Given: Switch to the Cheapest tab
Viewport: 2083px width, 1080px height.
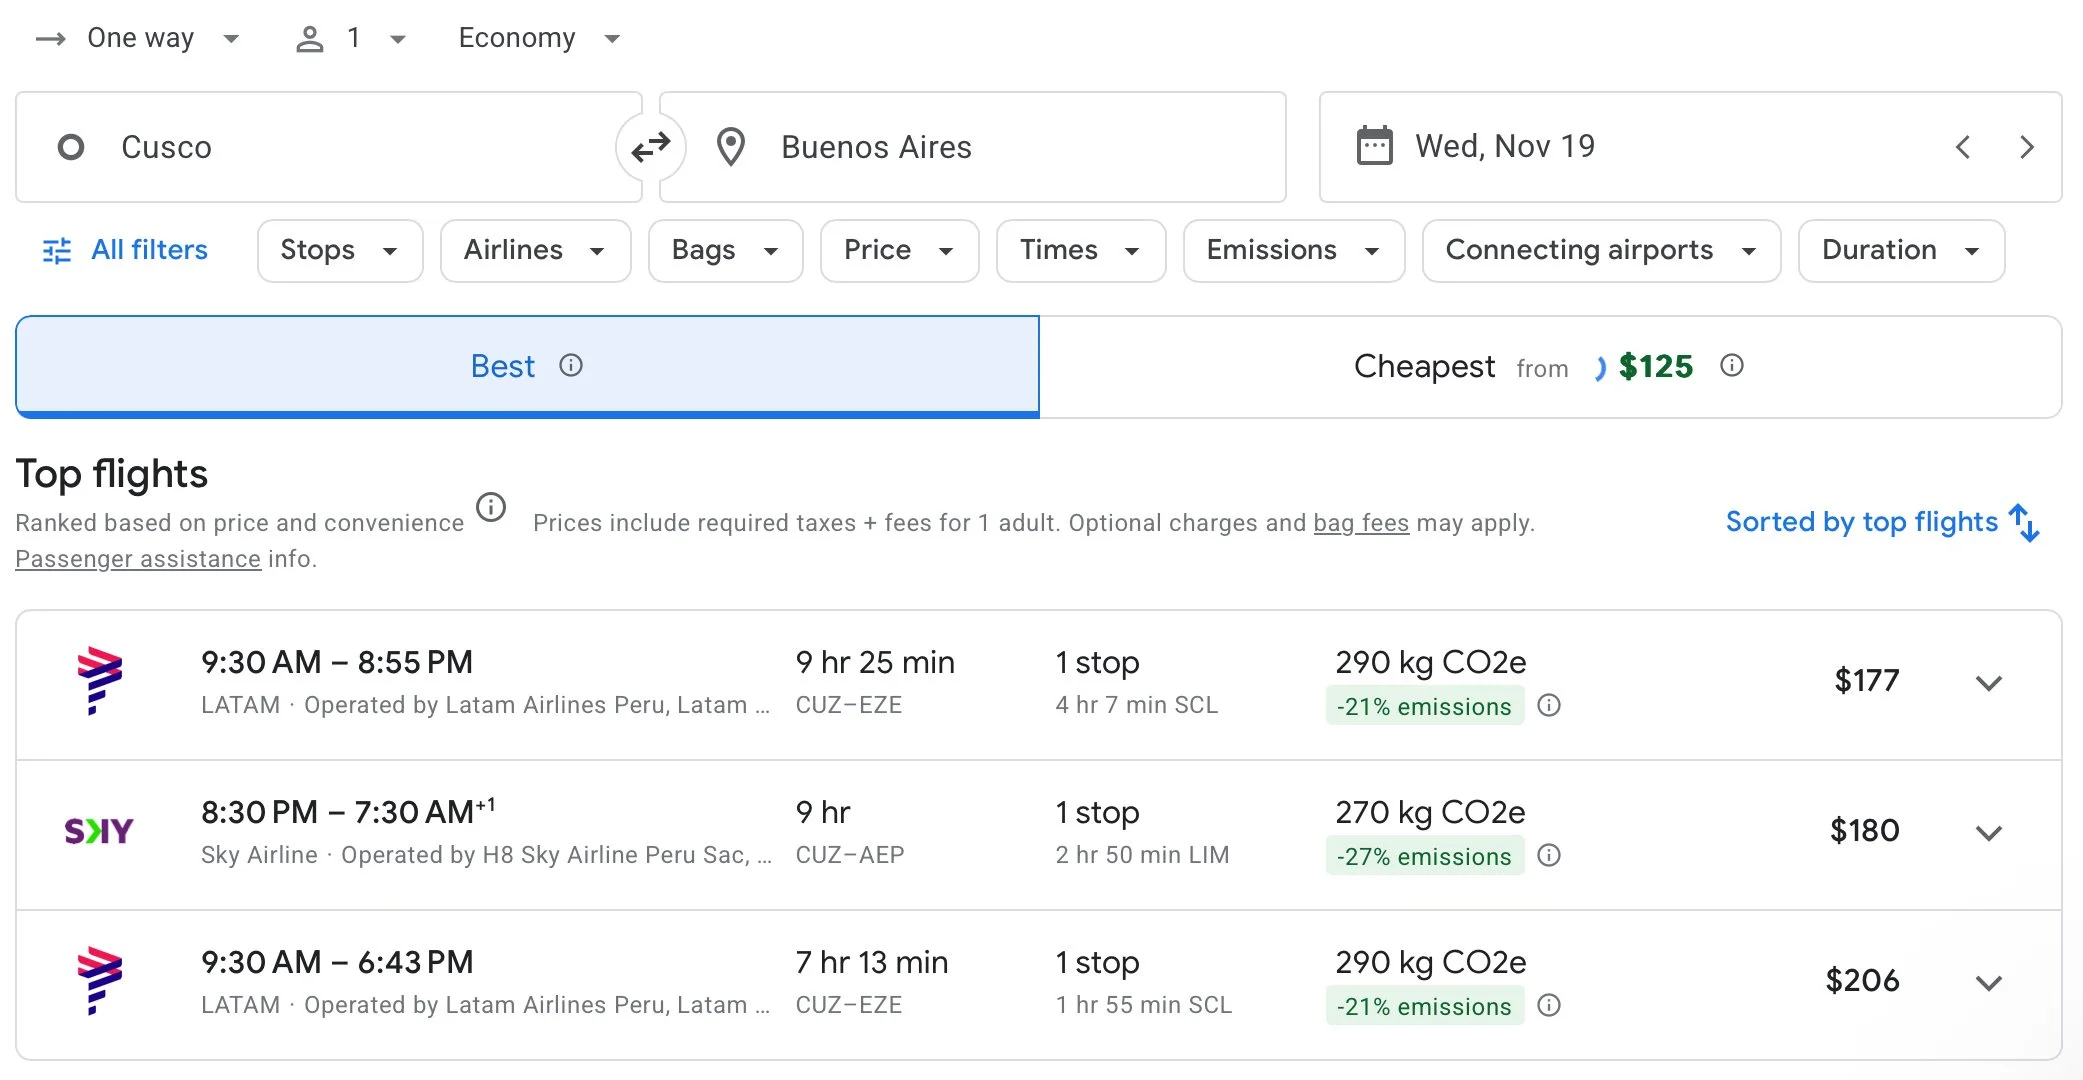Looking at the screenshot, I should 1549,367.
